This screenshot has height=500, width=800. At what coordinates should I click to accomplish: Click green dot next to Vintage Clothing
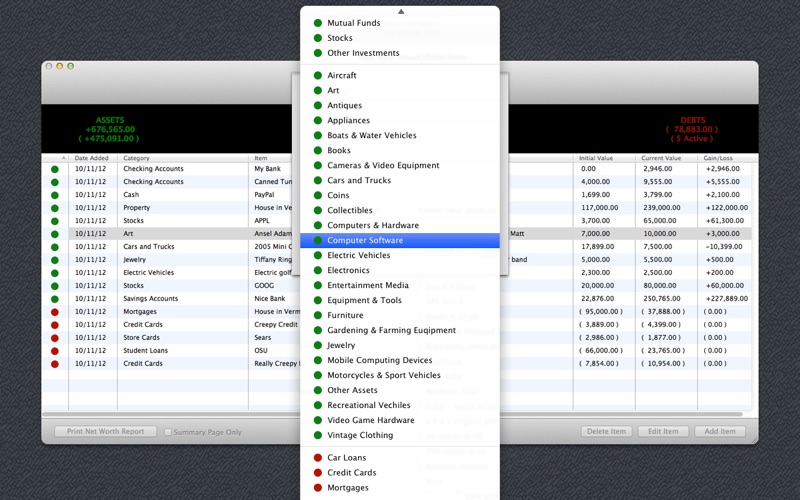click(318, 435)
